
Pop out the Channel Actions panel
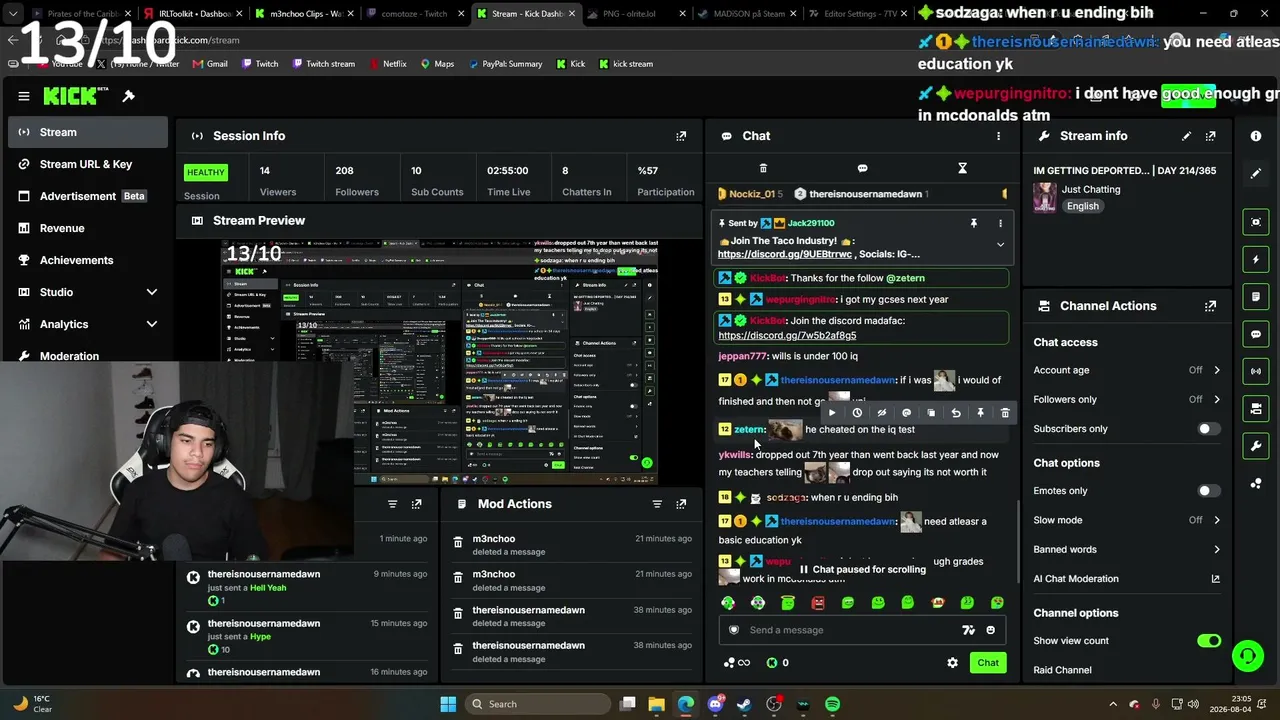pos(1210,306)
